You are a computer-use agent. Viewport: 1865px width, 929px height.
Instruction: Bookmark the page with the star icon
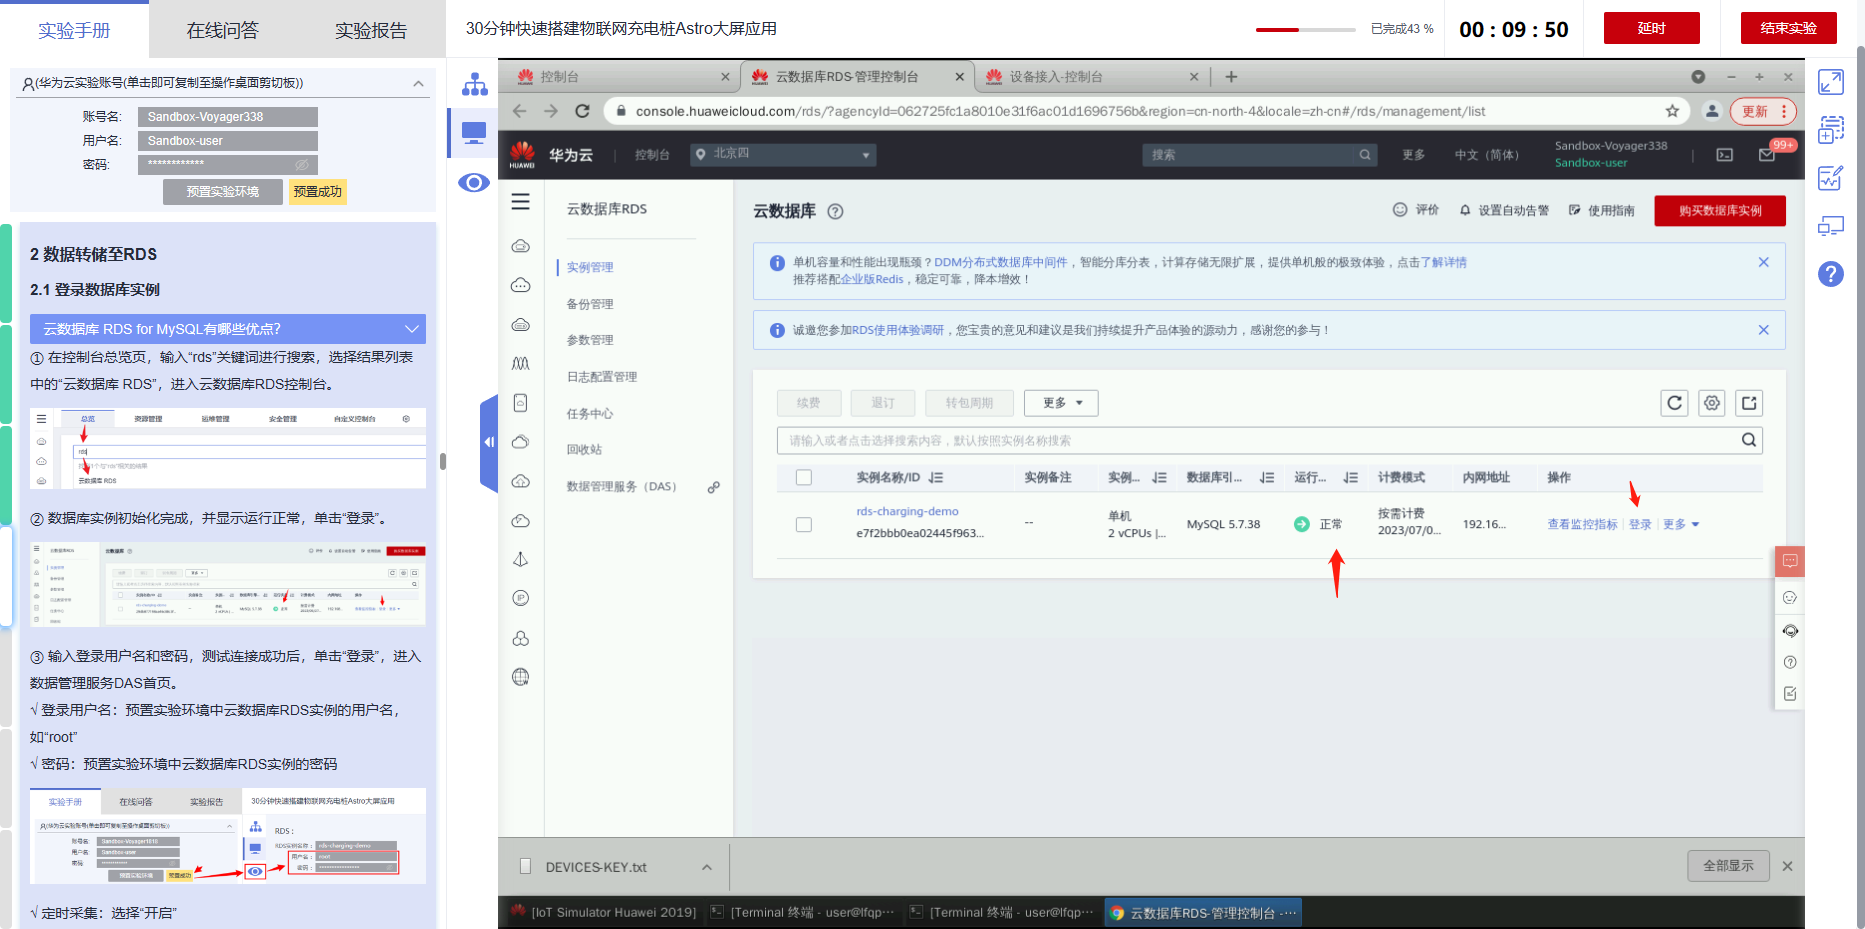(x=1672, y=111)
